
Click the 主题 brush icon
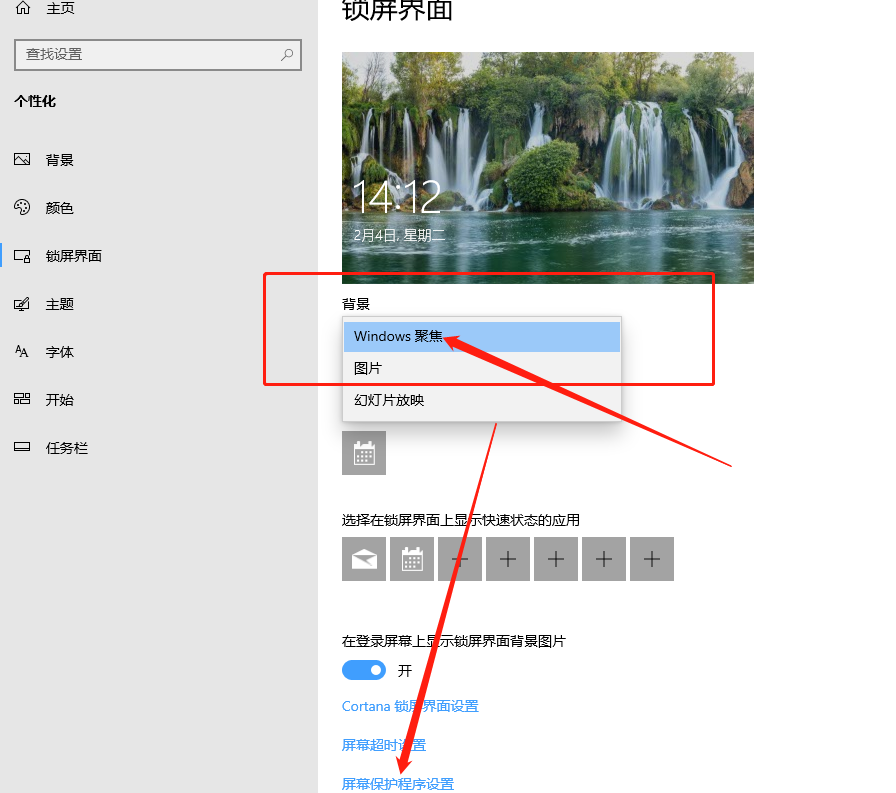click(22, 304)
